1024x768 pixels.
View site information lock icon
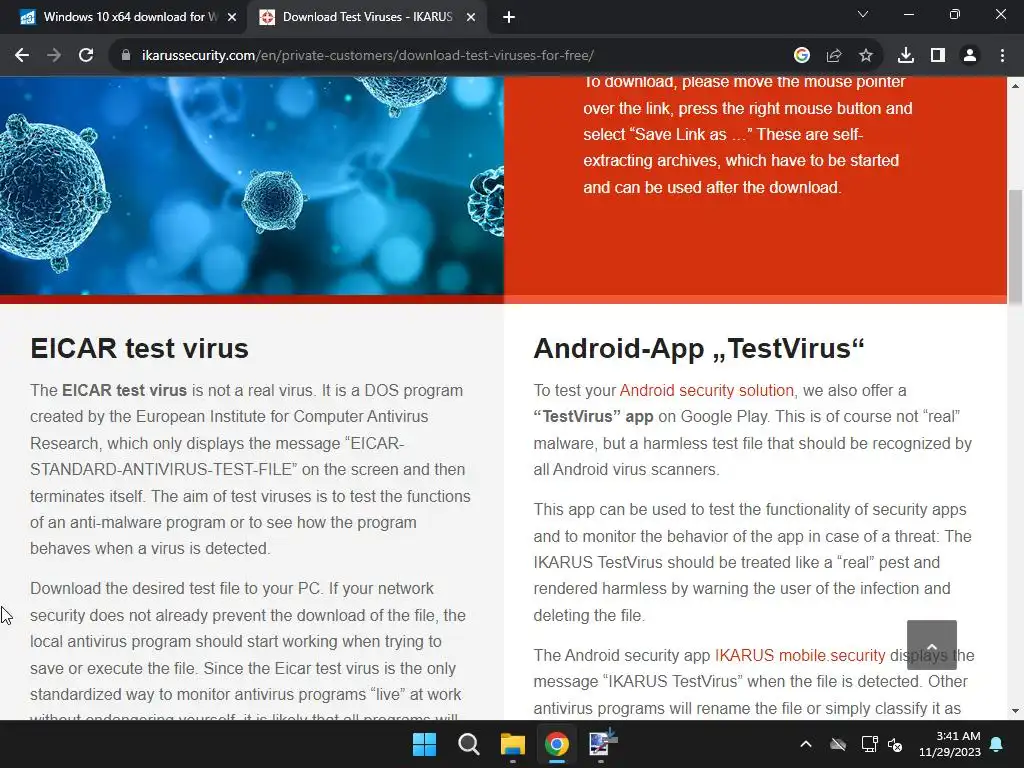click(x=125, y=56)
